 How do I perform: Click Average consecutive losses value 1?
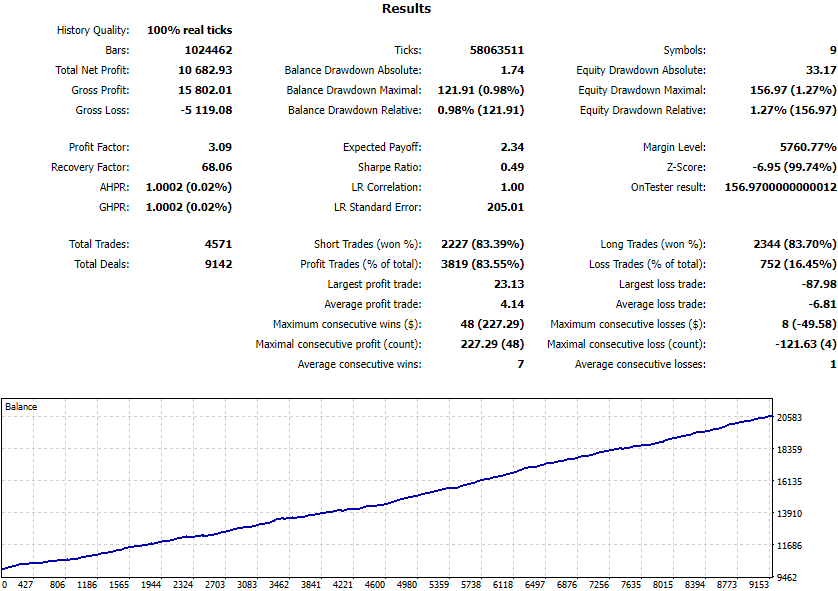833,364
